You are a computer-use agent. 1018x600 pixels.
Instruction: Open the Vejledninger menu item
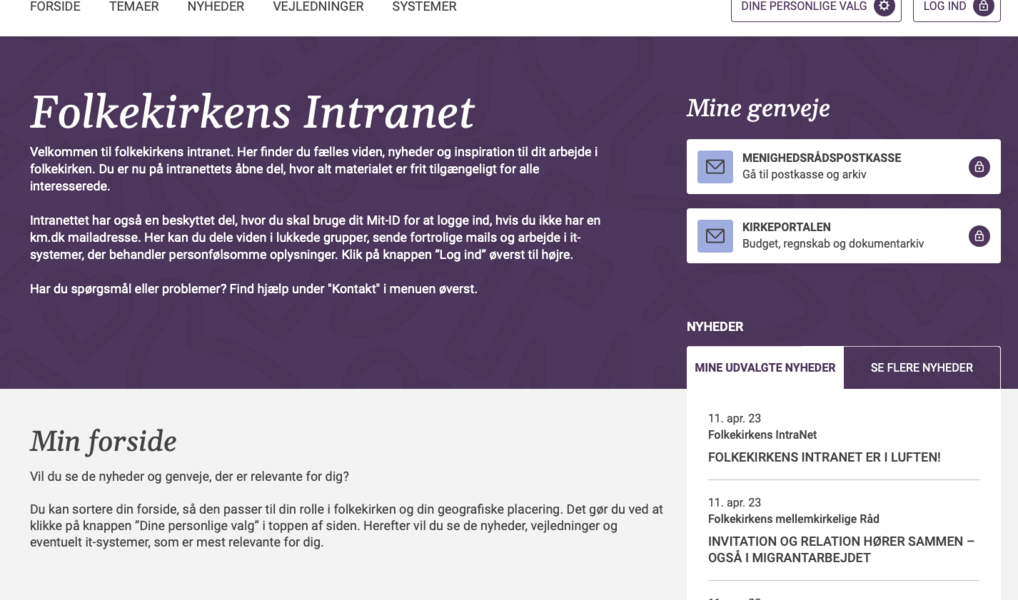[x=318, y=7]
